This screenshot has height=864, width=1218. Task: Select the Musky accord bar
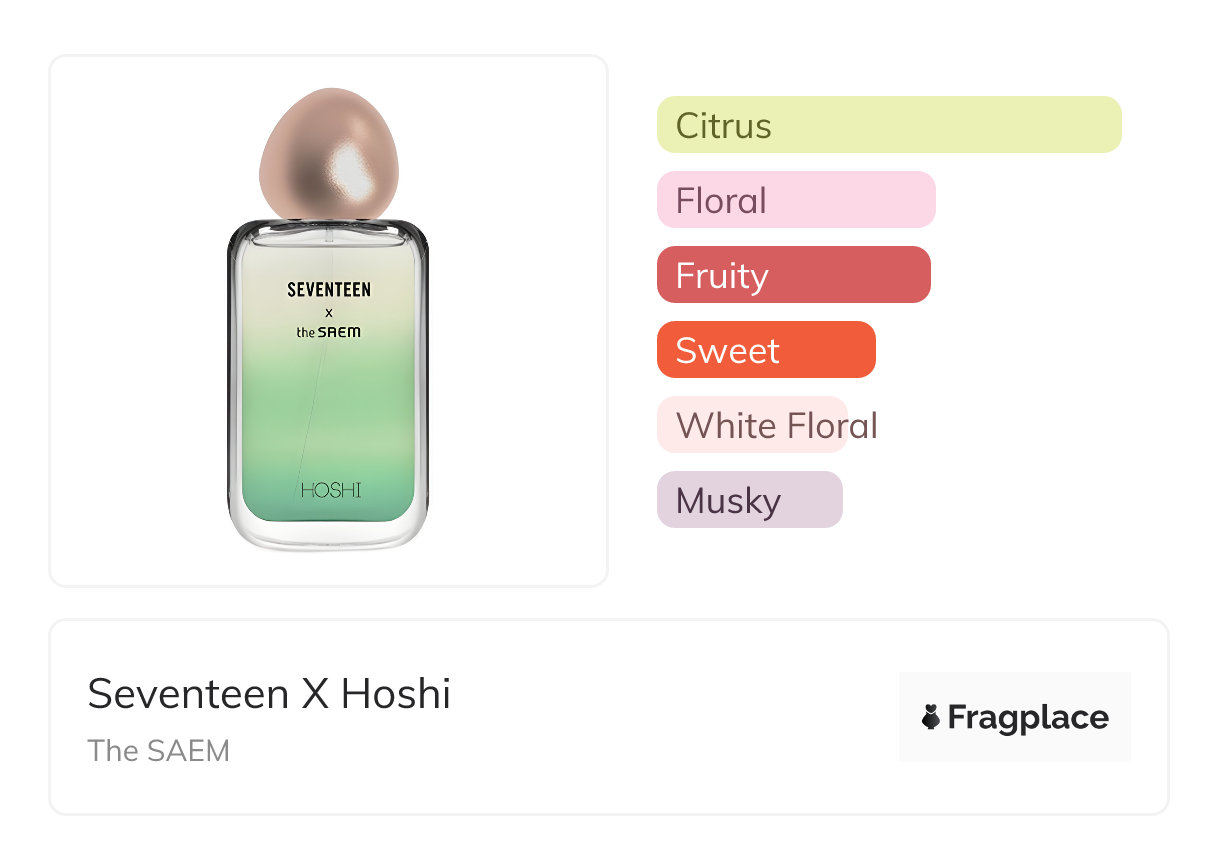point(749,500)
